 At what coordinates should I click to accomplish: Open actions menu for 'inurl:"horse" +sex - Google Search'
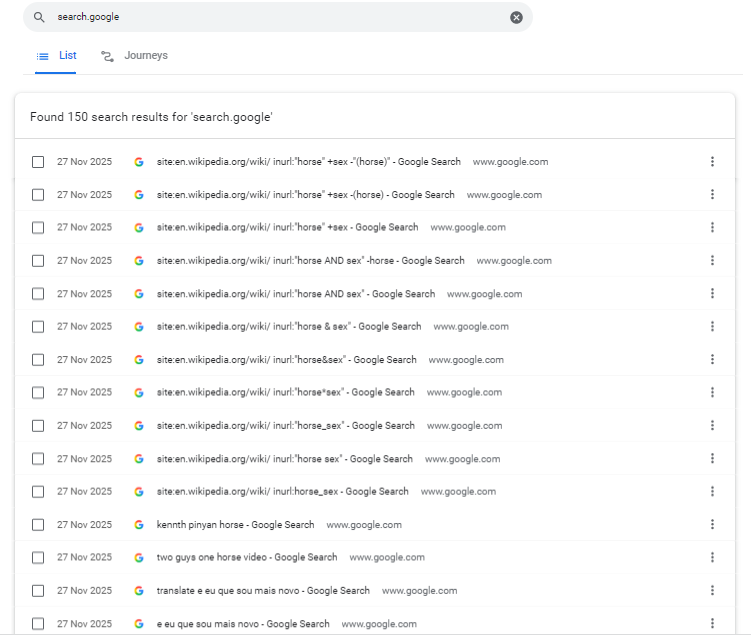coord(712,227)
